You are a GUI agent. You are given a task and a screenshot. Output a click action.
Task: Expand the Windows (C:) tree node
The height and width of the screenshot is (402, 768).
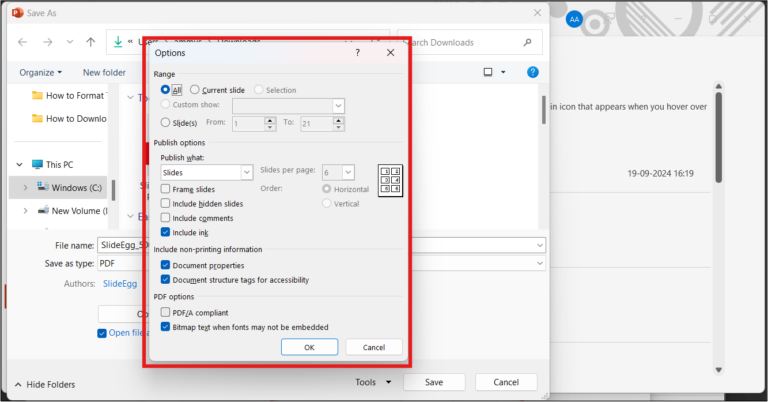pyautogui.click(x=25, y=187)
